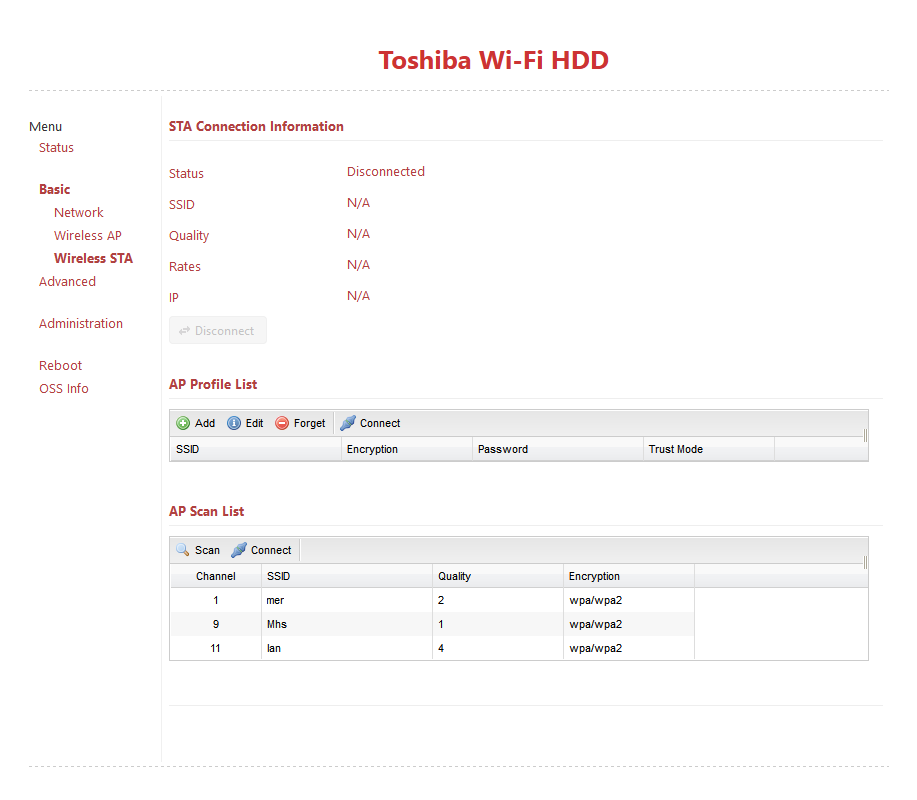
Task: Click the STA Connection Information heading
Action: 256,126
